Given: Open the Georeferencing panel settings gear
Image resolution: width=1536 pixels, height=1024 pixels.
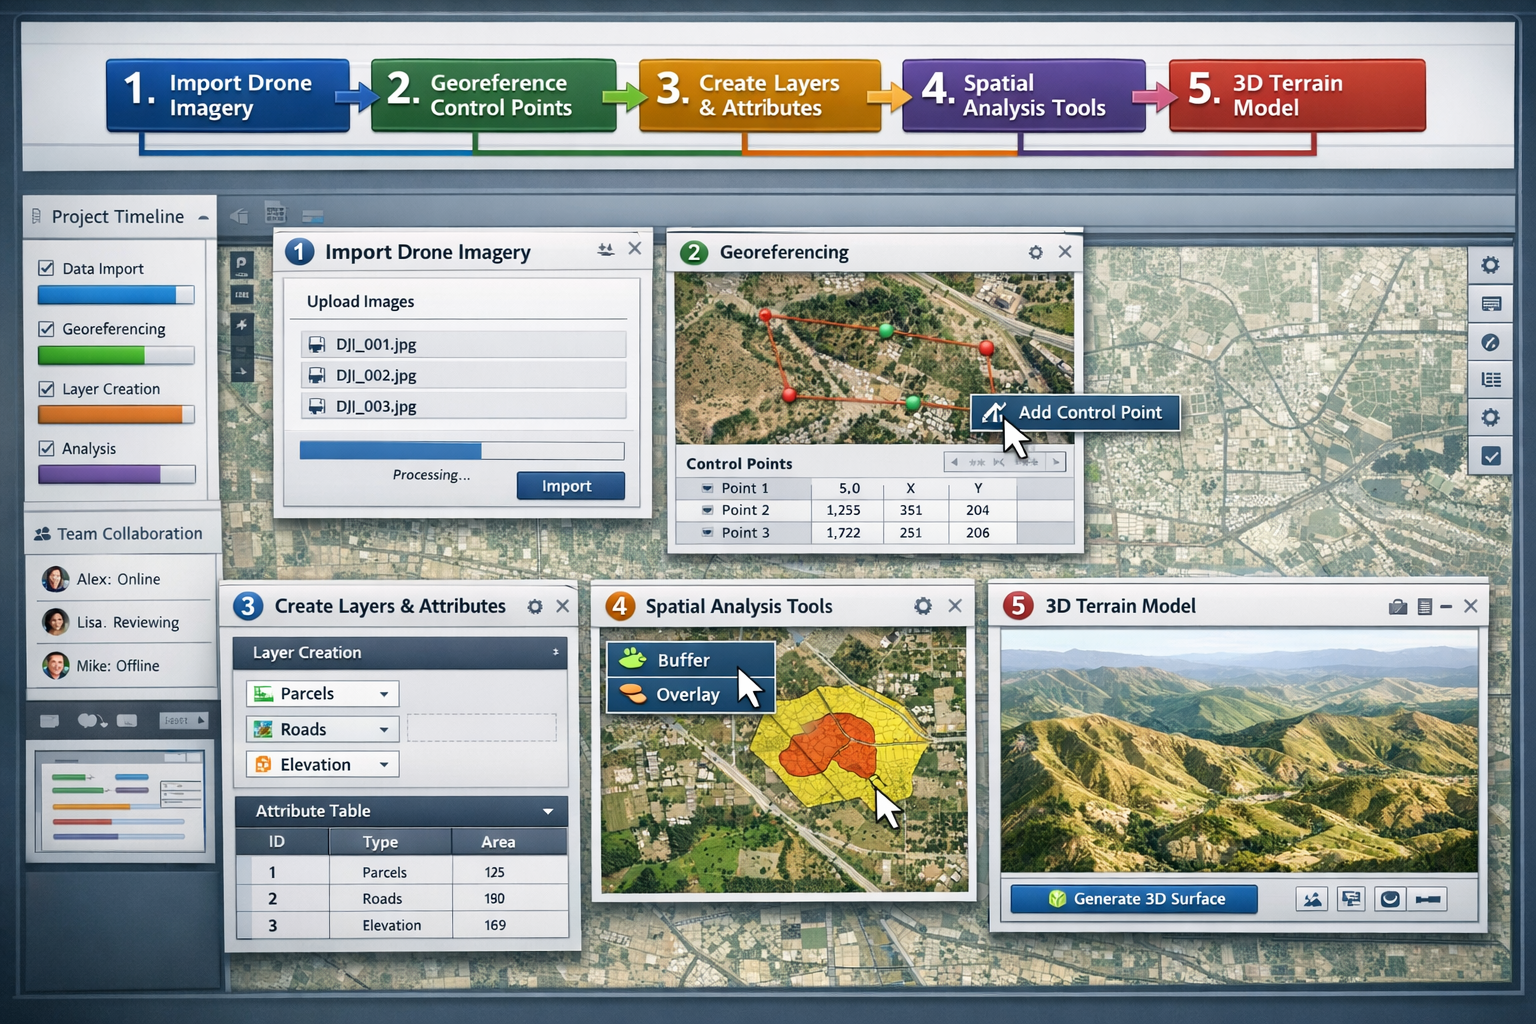Looking at the screenshot, I should (1035, 252).
